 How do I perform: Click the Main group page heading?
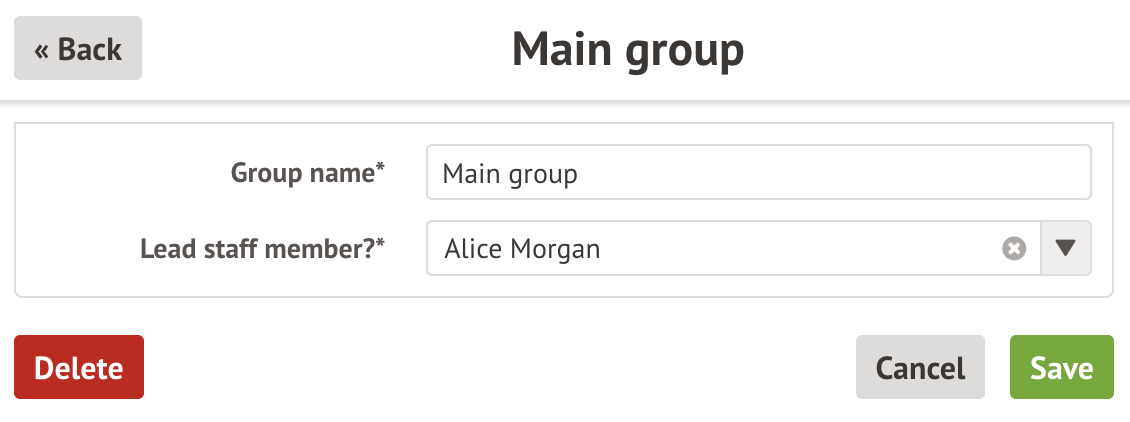click(628, 49)
